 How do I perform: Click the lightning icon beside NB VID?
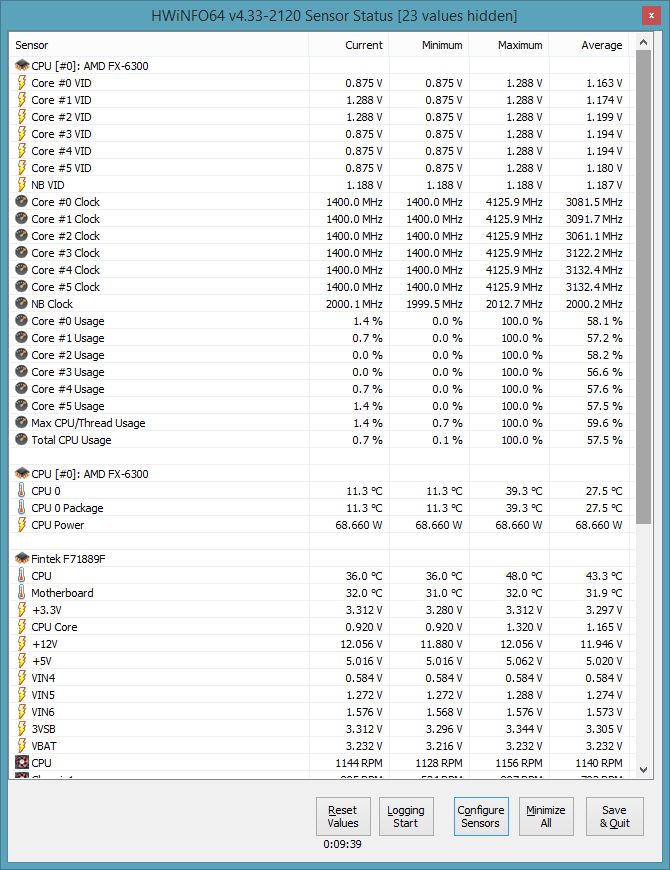pyautogui.click(x=22, y=185)
